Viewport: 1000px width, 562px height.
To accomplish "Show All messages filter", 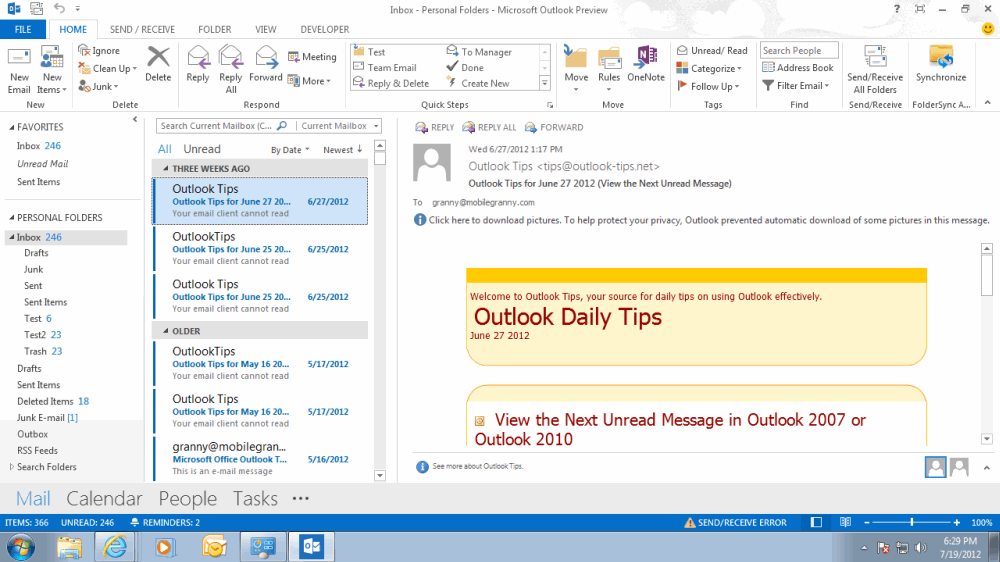I will [x=165, y=149].
